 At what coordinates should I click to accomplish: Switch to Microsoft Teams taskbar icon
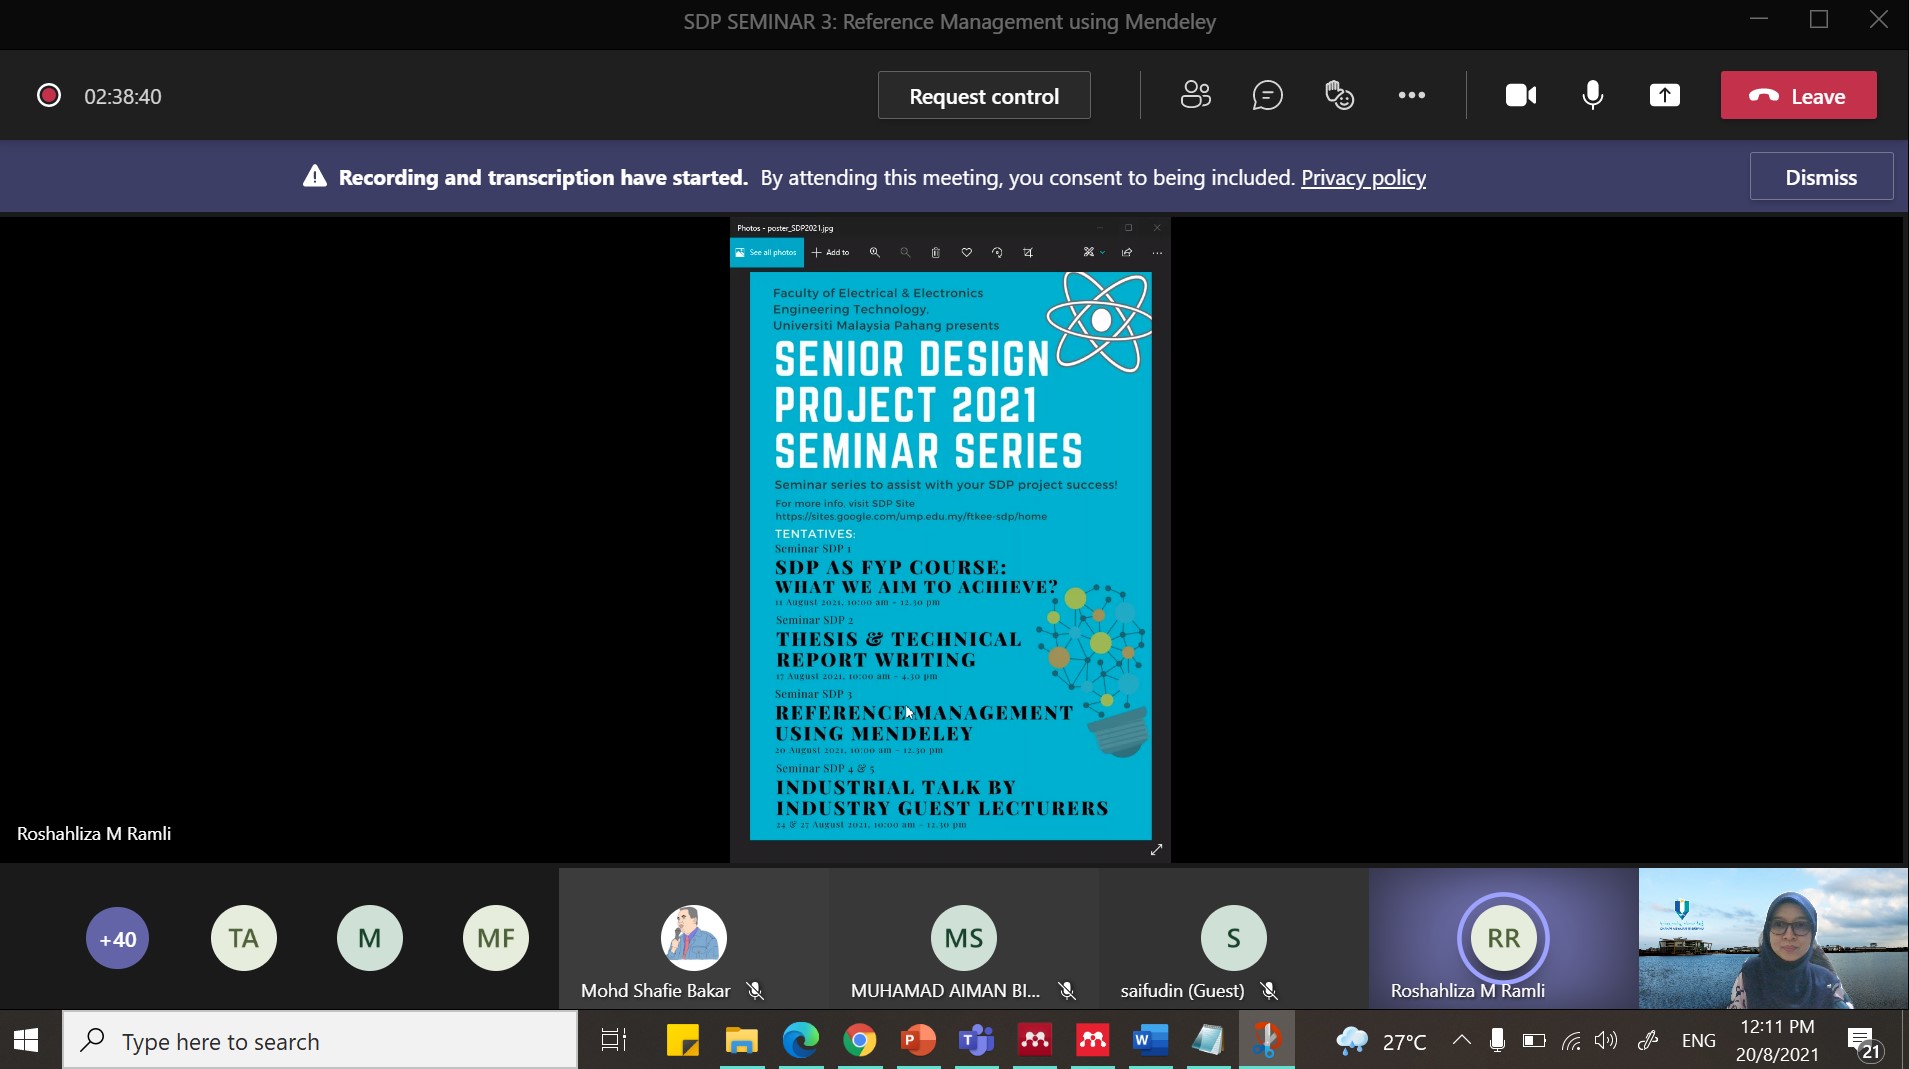(x=976, y=1040)
